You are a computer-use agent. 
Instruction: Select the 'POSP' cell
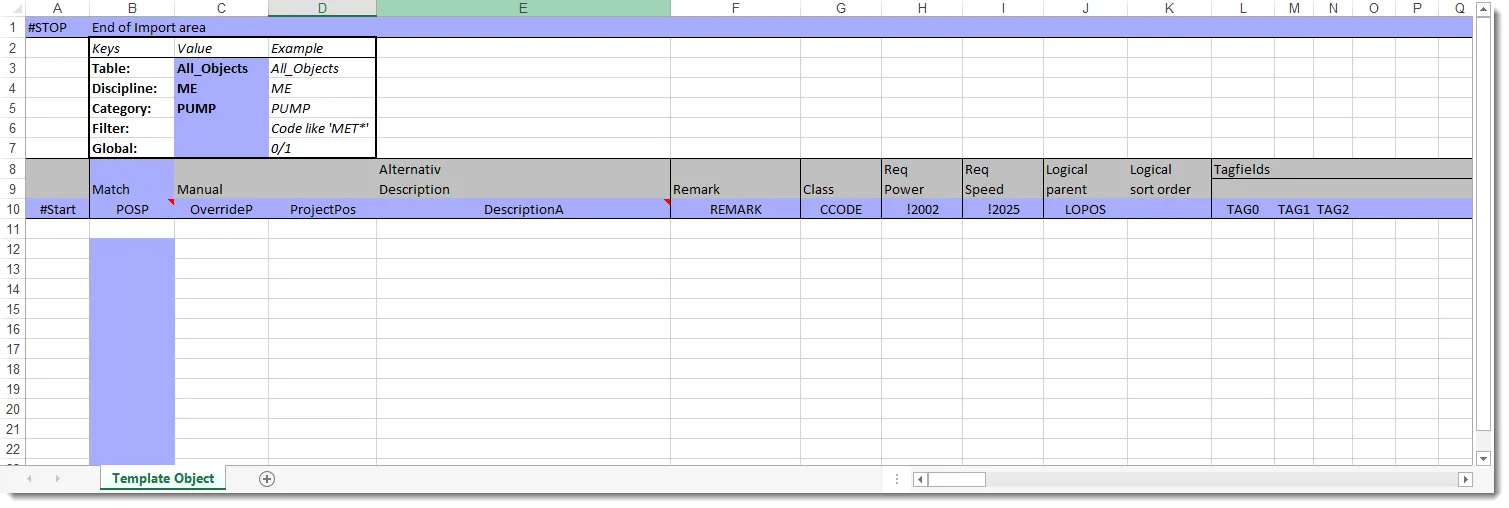pos(132,209)
